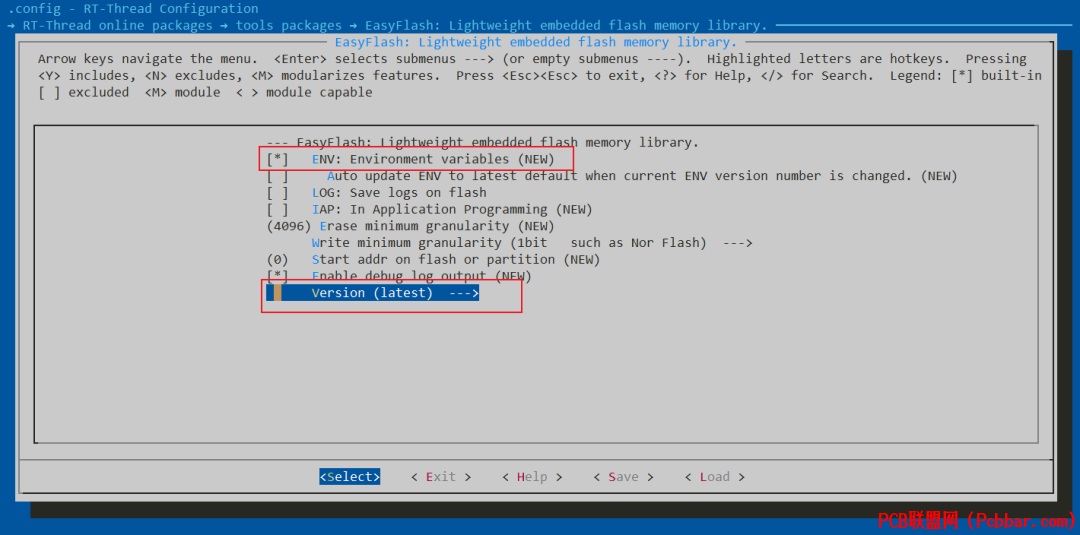Open Write minimum granularity submenu
Image resolution: width=1080 pixels, height=535 pixels.
tap(532, 243)
